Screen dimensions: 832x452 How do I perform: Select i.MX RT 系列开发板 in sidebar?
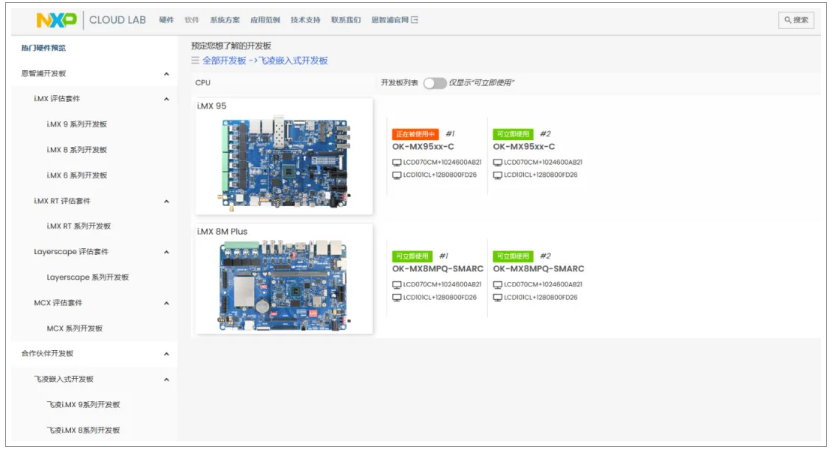[79, 226]
